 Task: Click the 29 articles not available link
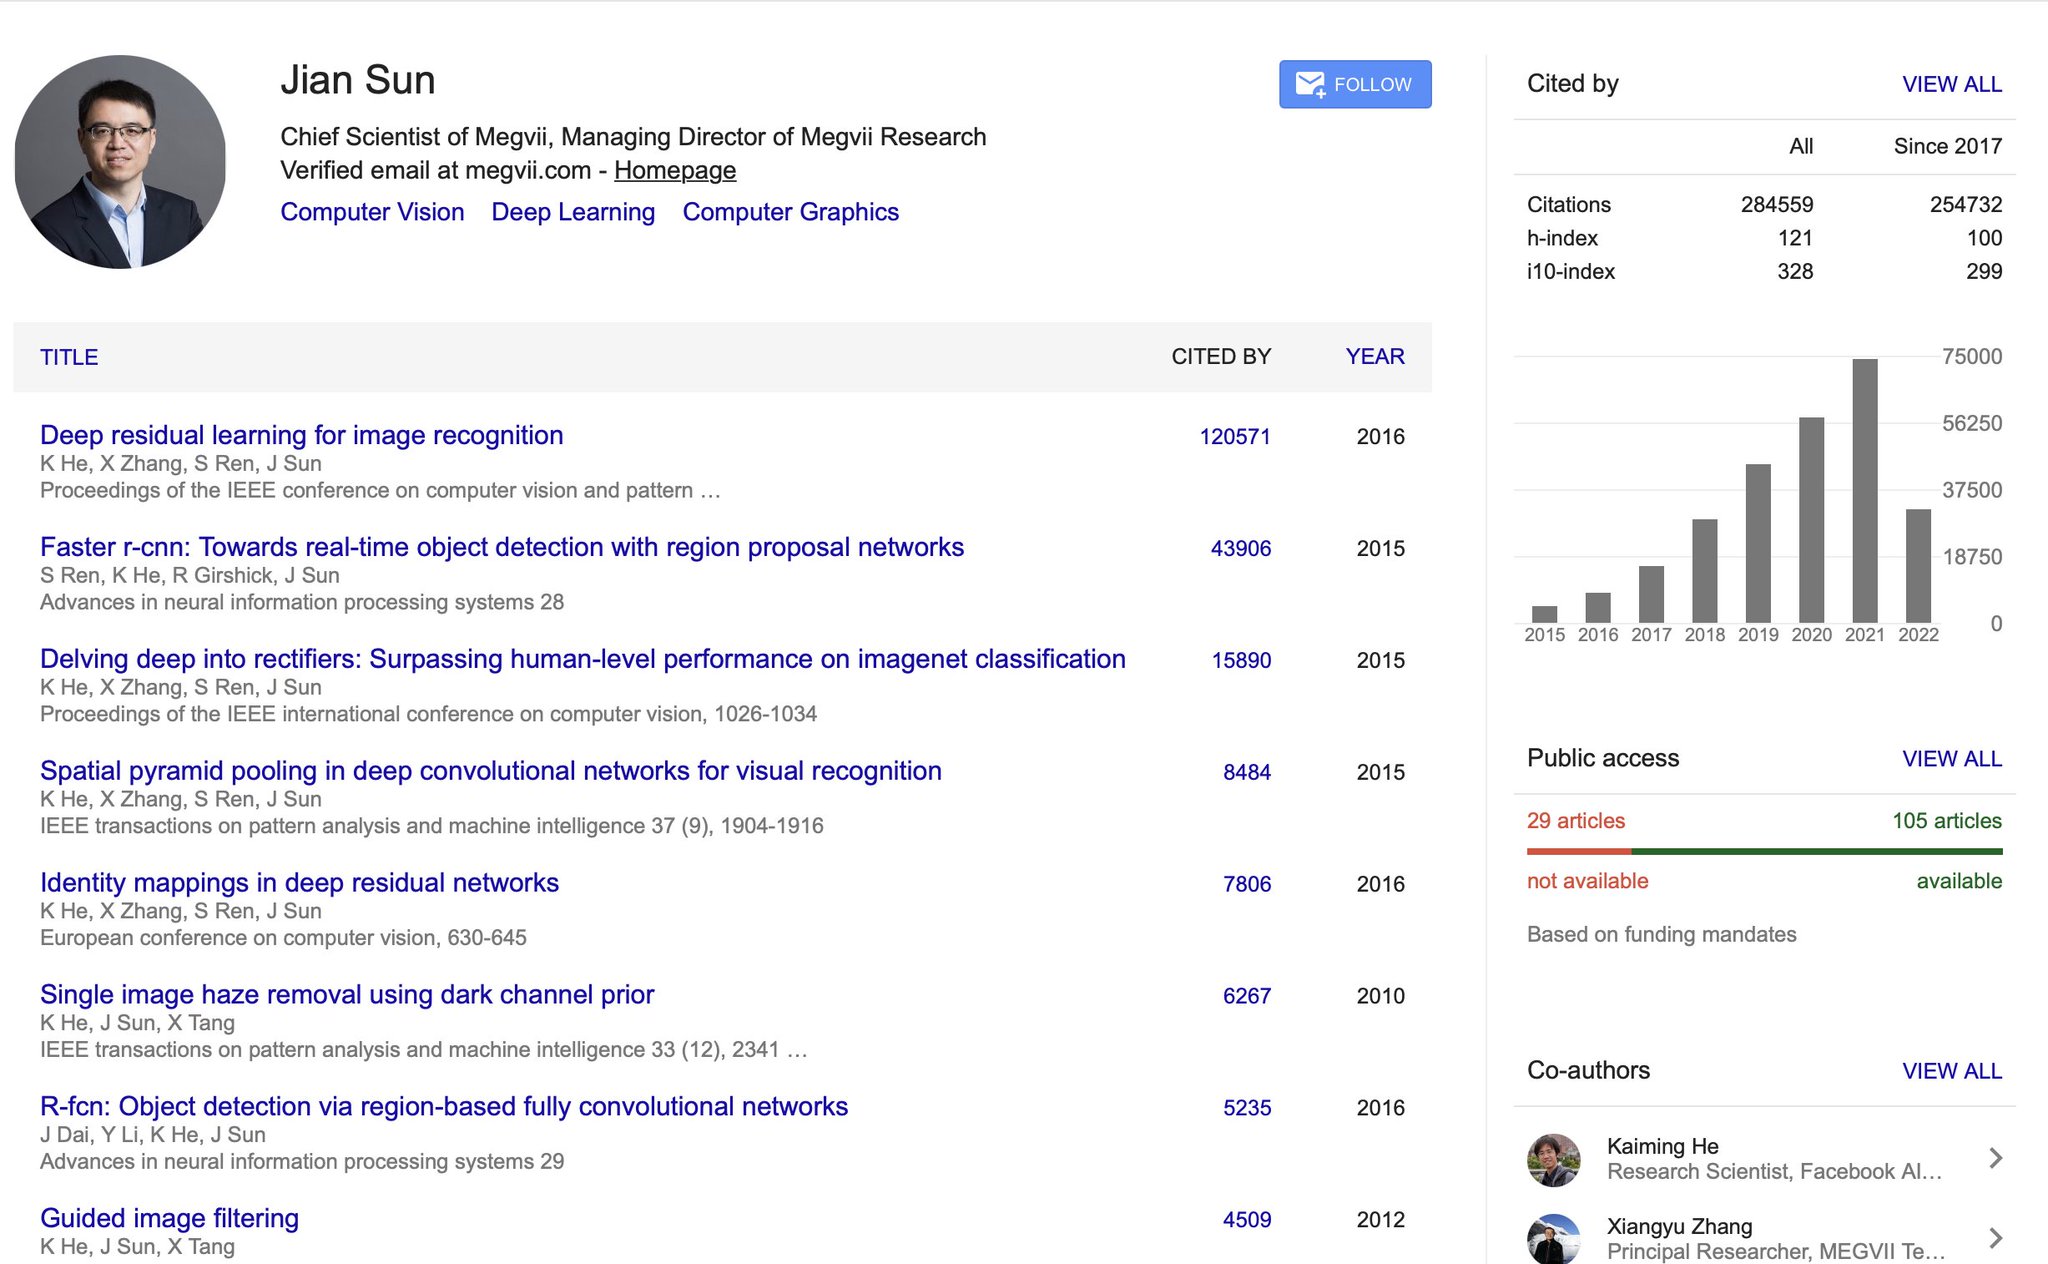tap(1575, 821)
